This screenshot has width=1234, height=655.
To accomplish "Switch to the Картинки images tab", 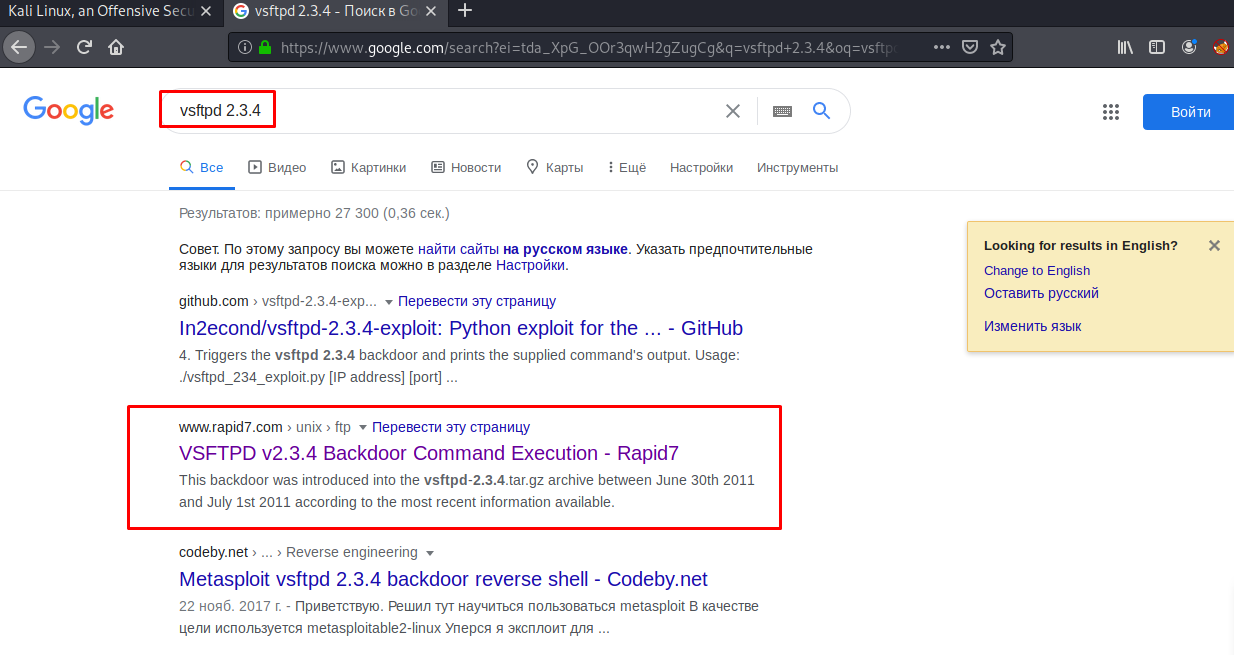I will point(368,168).
